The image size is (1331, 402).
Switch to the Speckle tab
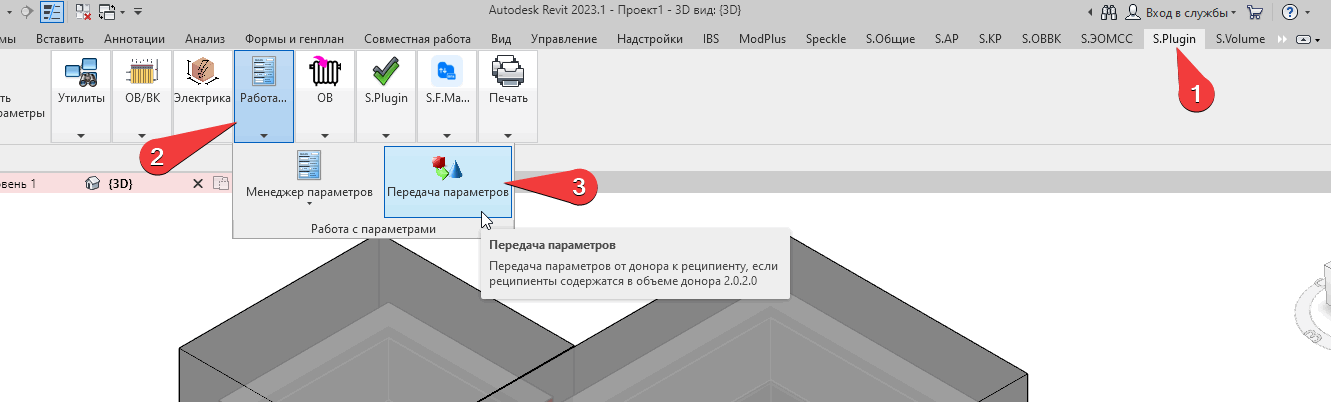pos(825,39)
